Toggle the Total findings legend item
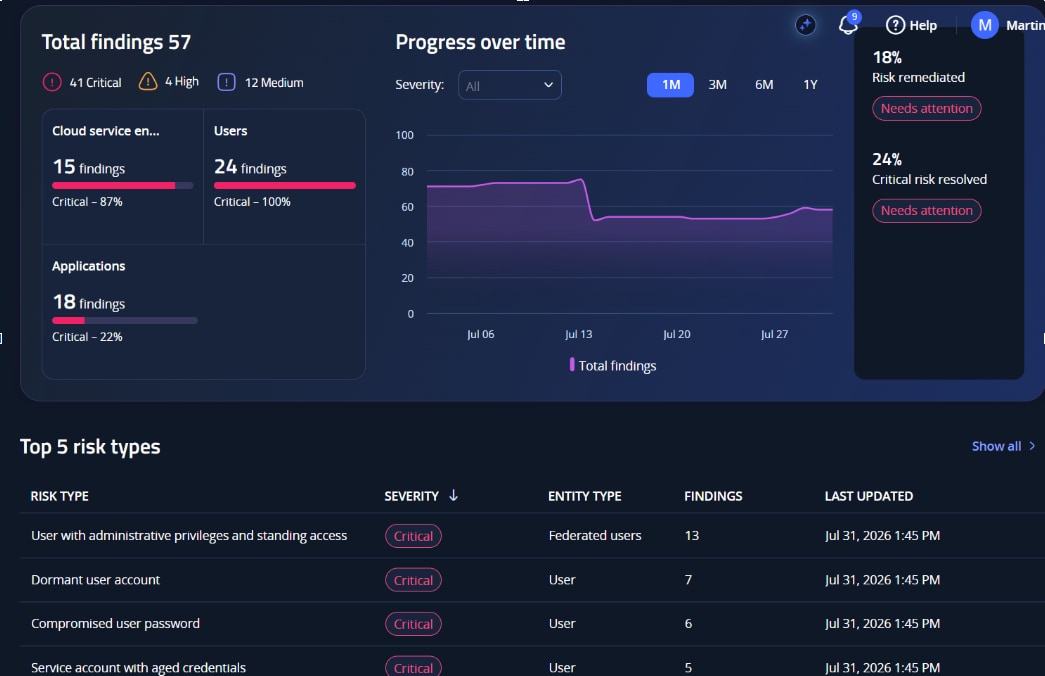Screen dimensions: 1045x676 click(x=612, y=365)
